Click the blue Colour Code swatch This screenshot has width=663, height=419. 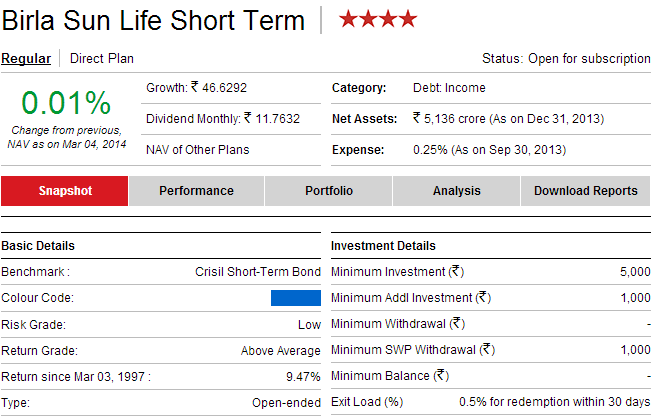tap(295, 298)
